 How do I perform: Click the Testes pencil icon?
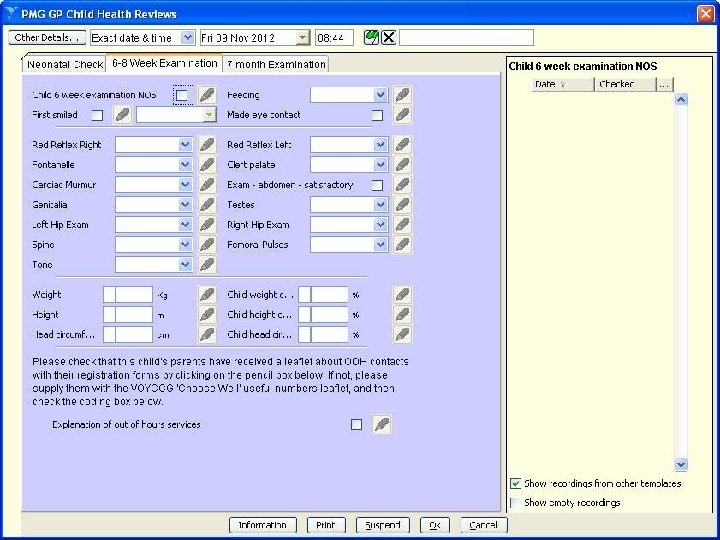coord(402,205)
